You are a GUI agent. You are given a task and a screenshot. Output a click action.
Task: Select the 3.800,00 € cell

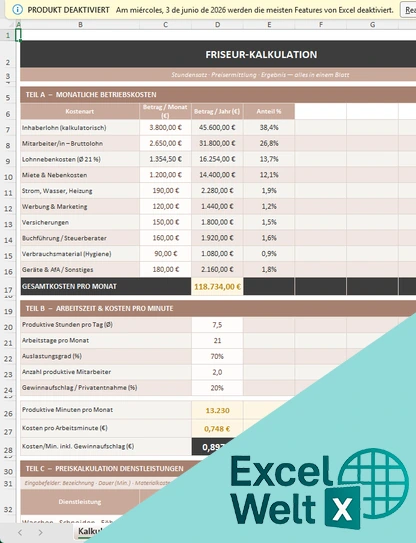166,127
